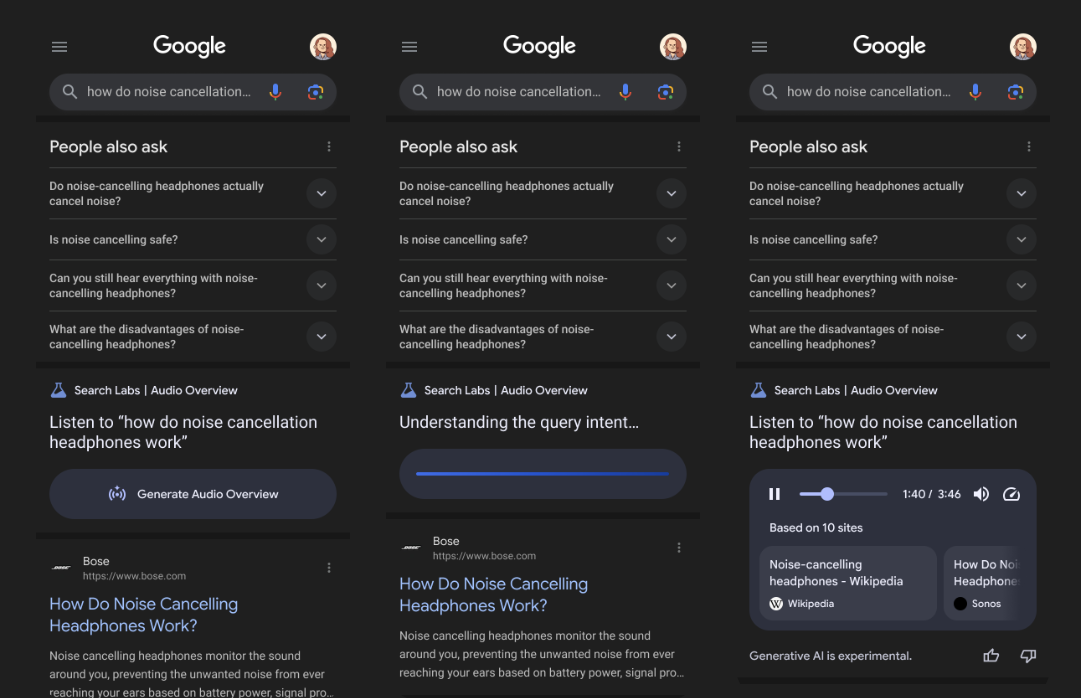Expand "Is noise cancelling safe?" on first screen

321,240
